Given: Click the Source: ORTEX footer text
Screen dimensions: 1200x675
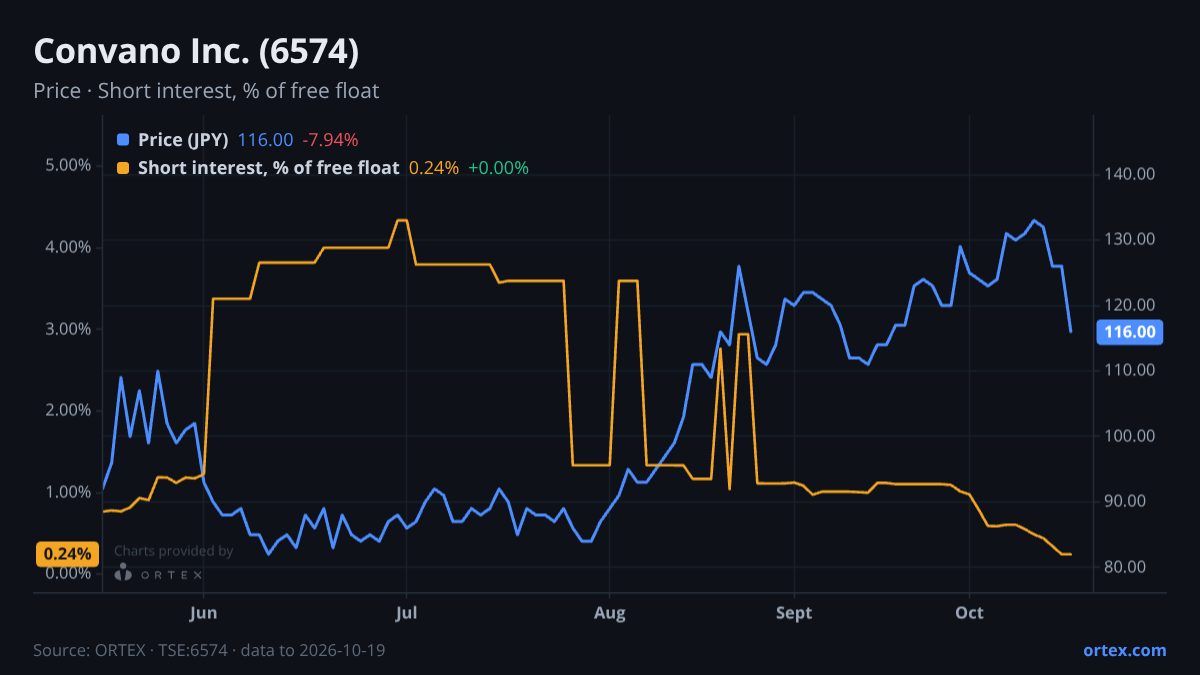Looking at the screenshot, I should click(209, 650).
